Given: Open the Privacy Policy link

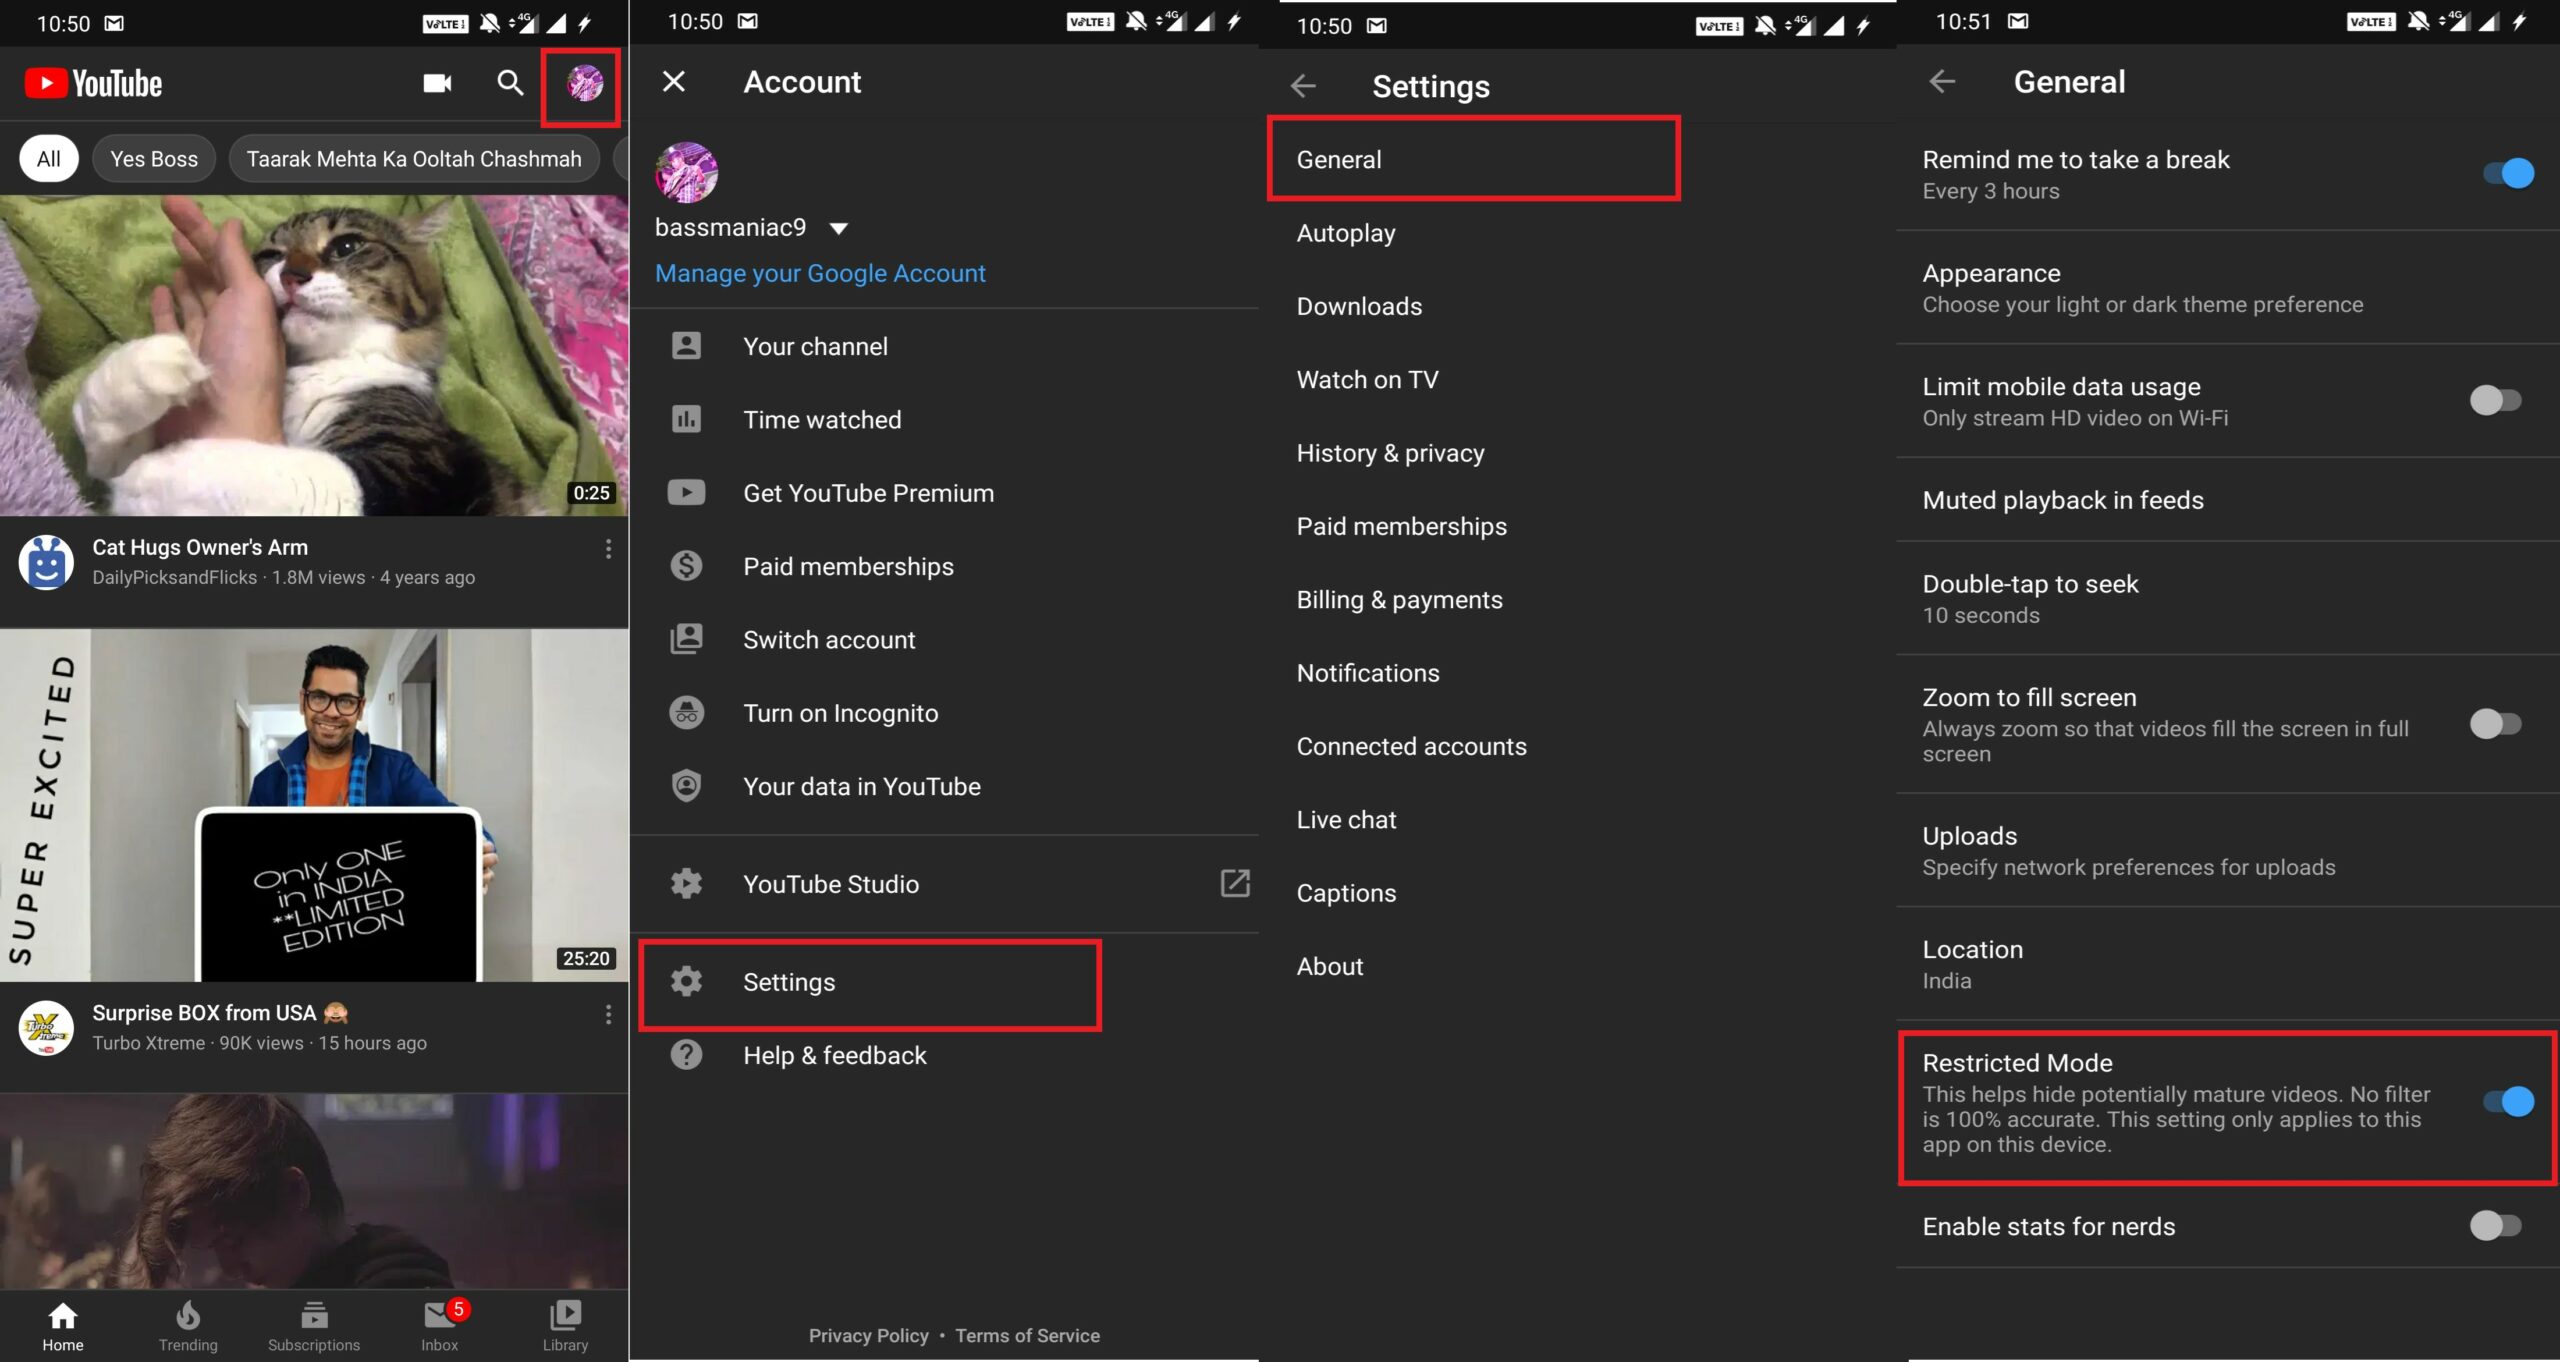Looking at the screenshot, I should [868, 1336].
